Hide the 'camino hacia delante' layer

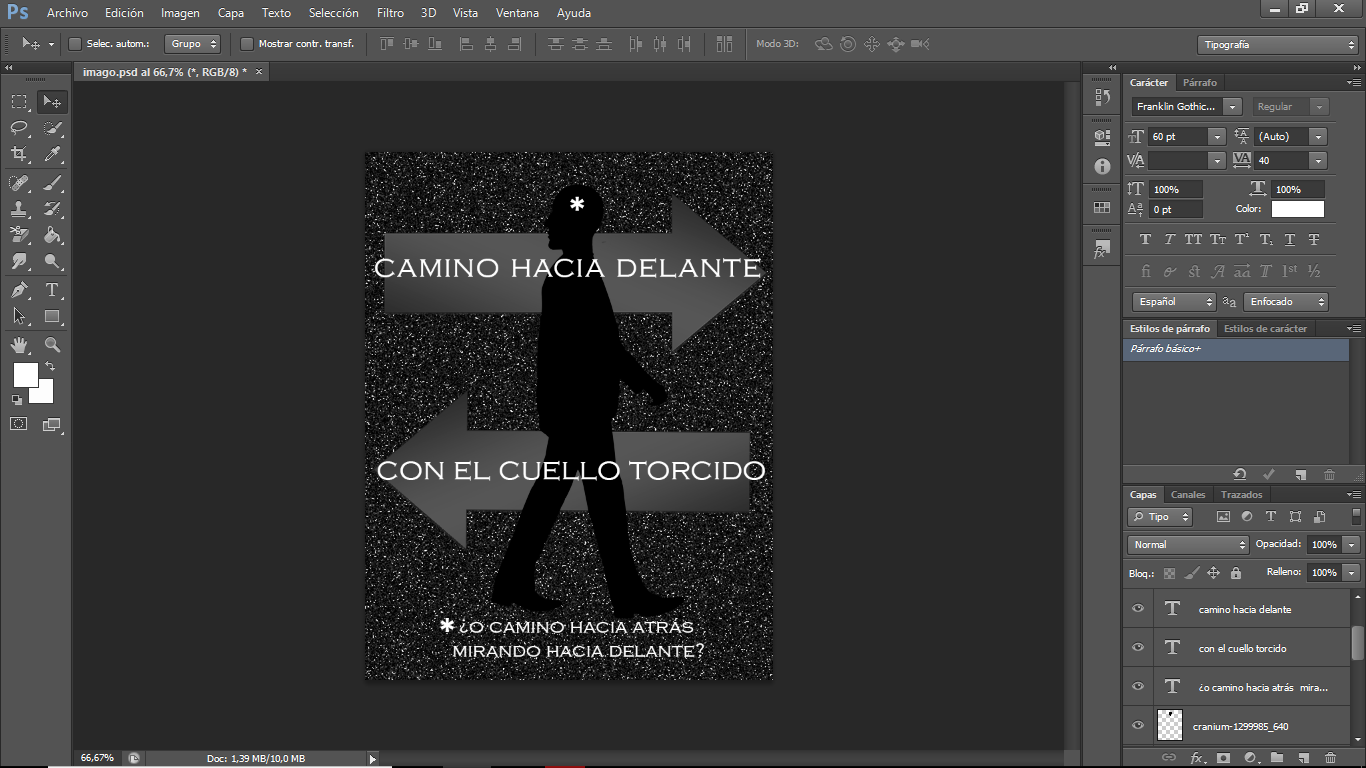pos(1137,609)
